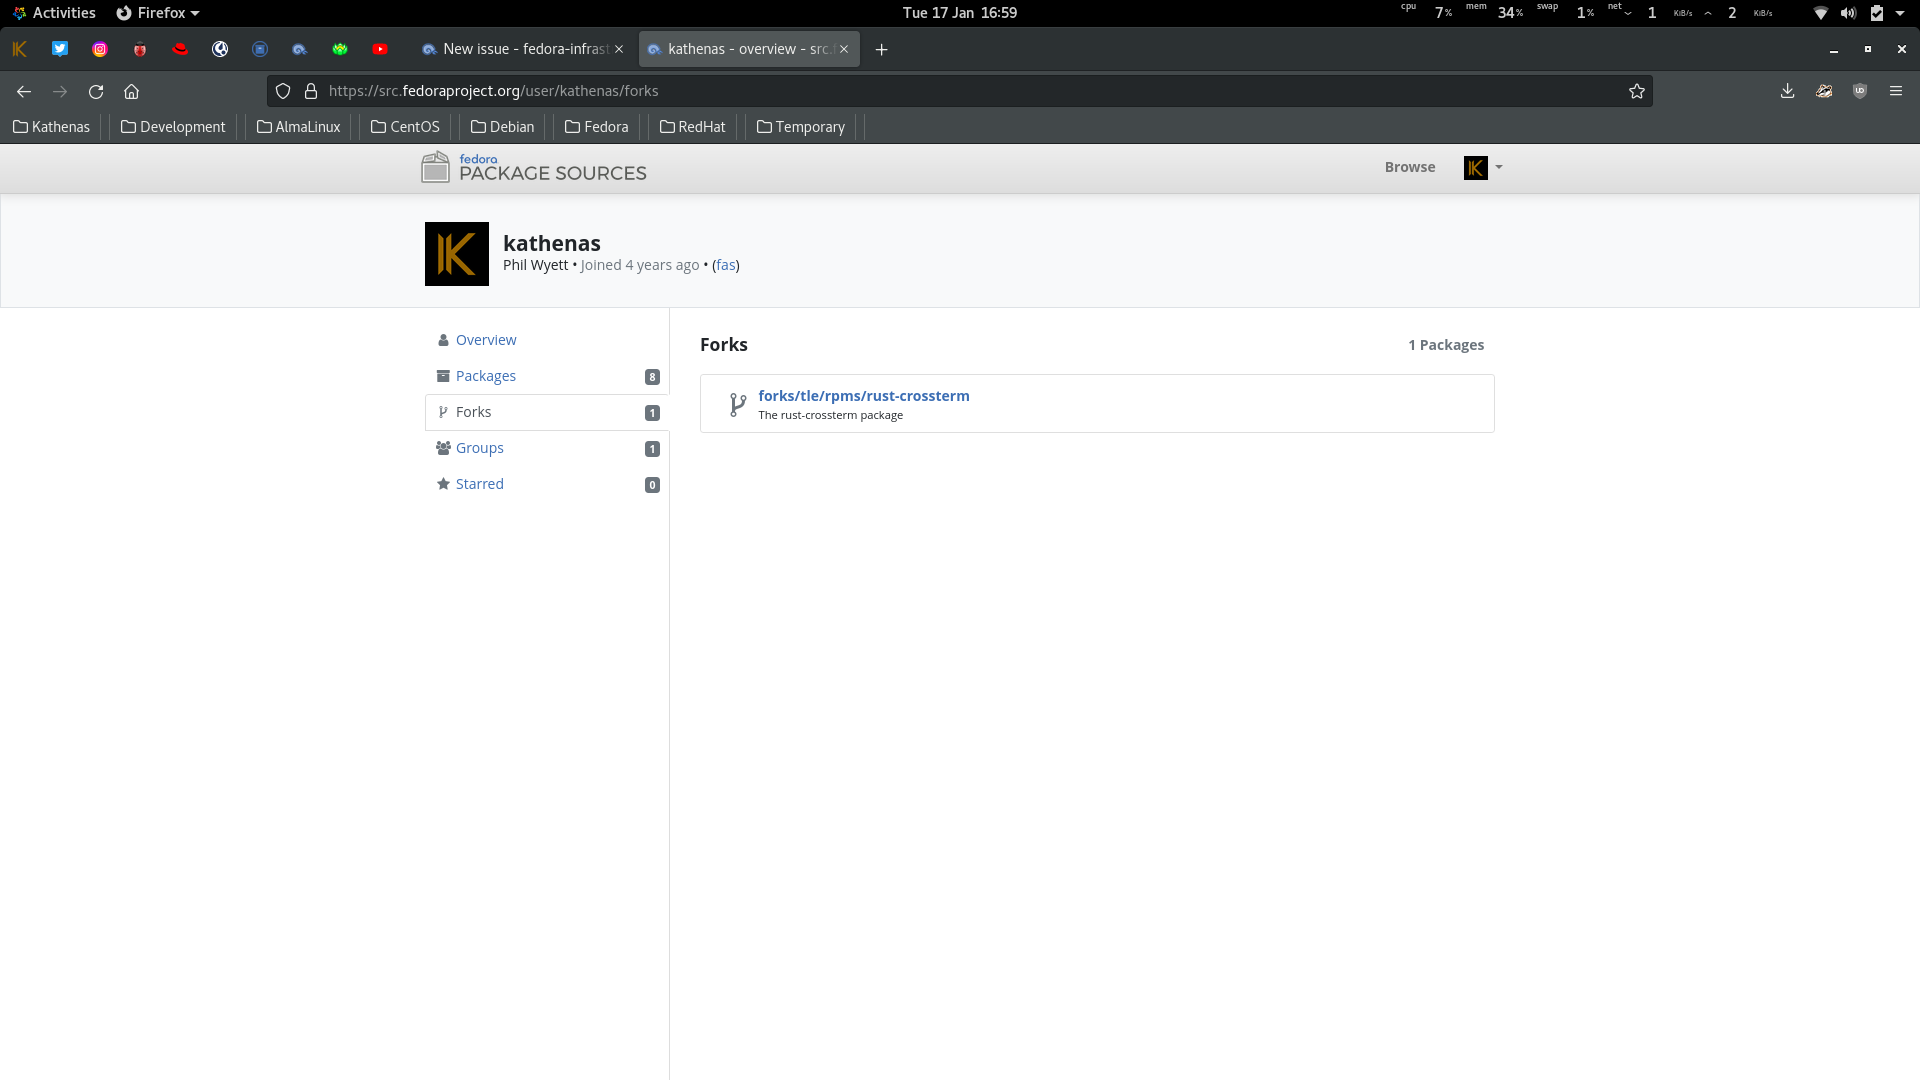Open the pinned ladybug icon tab
Screen dimensions: 1920x1080
(x=140, y=49)
